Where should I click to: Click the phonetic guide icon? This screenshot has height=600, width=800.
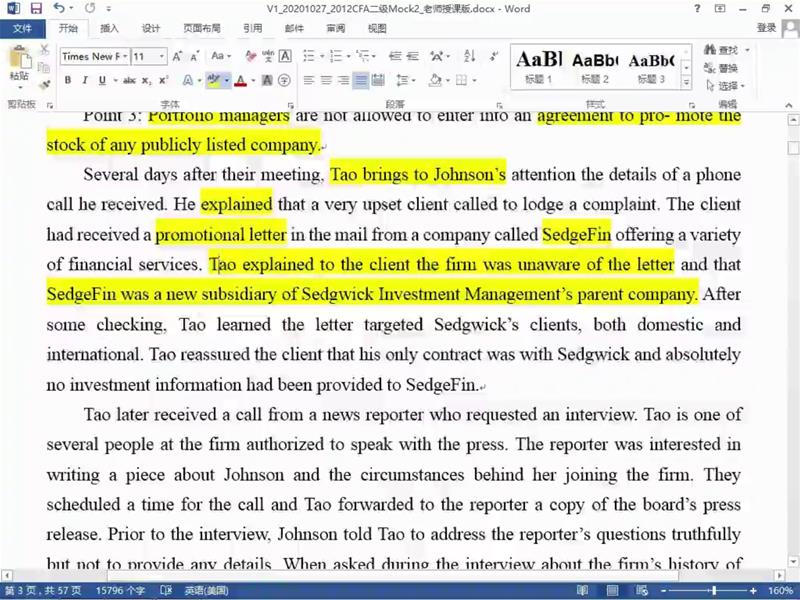[268, 56]
